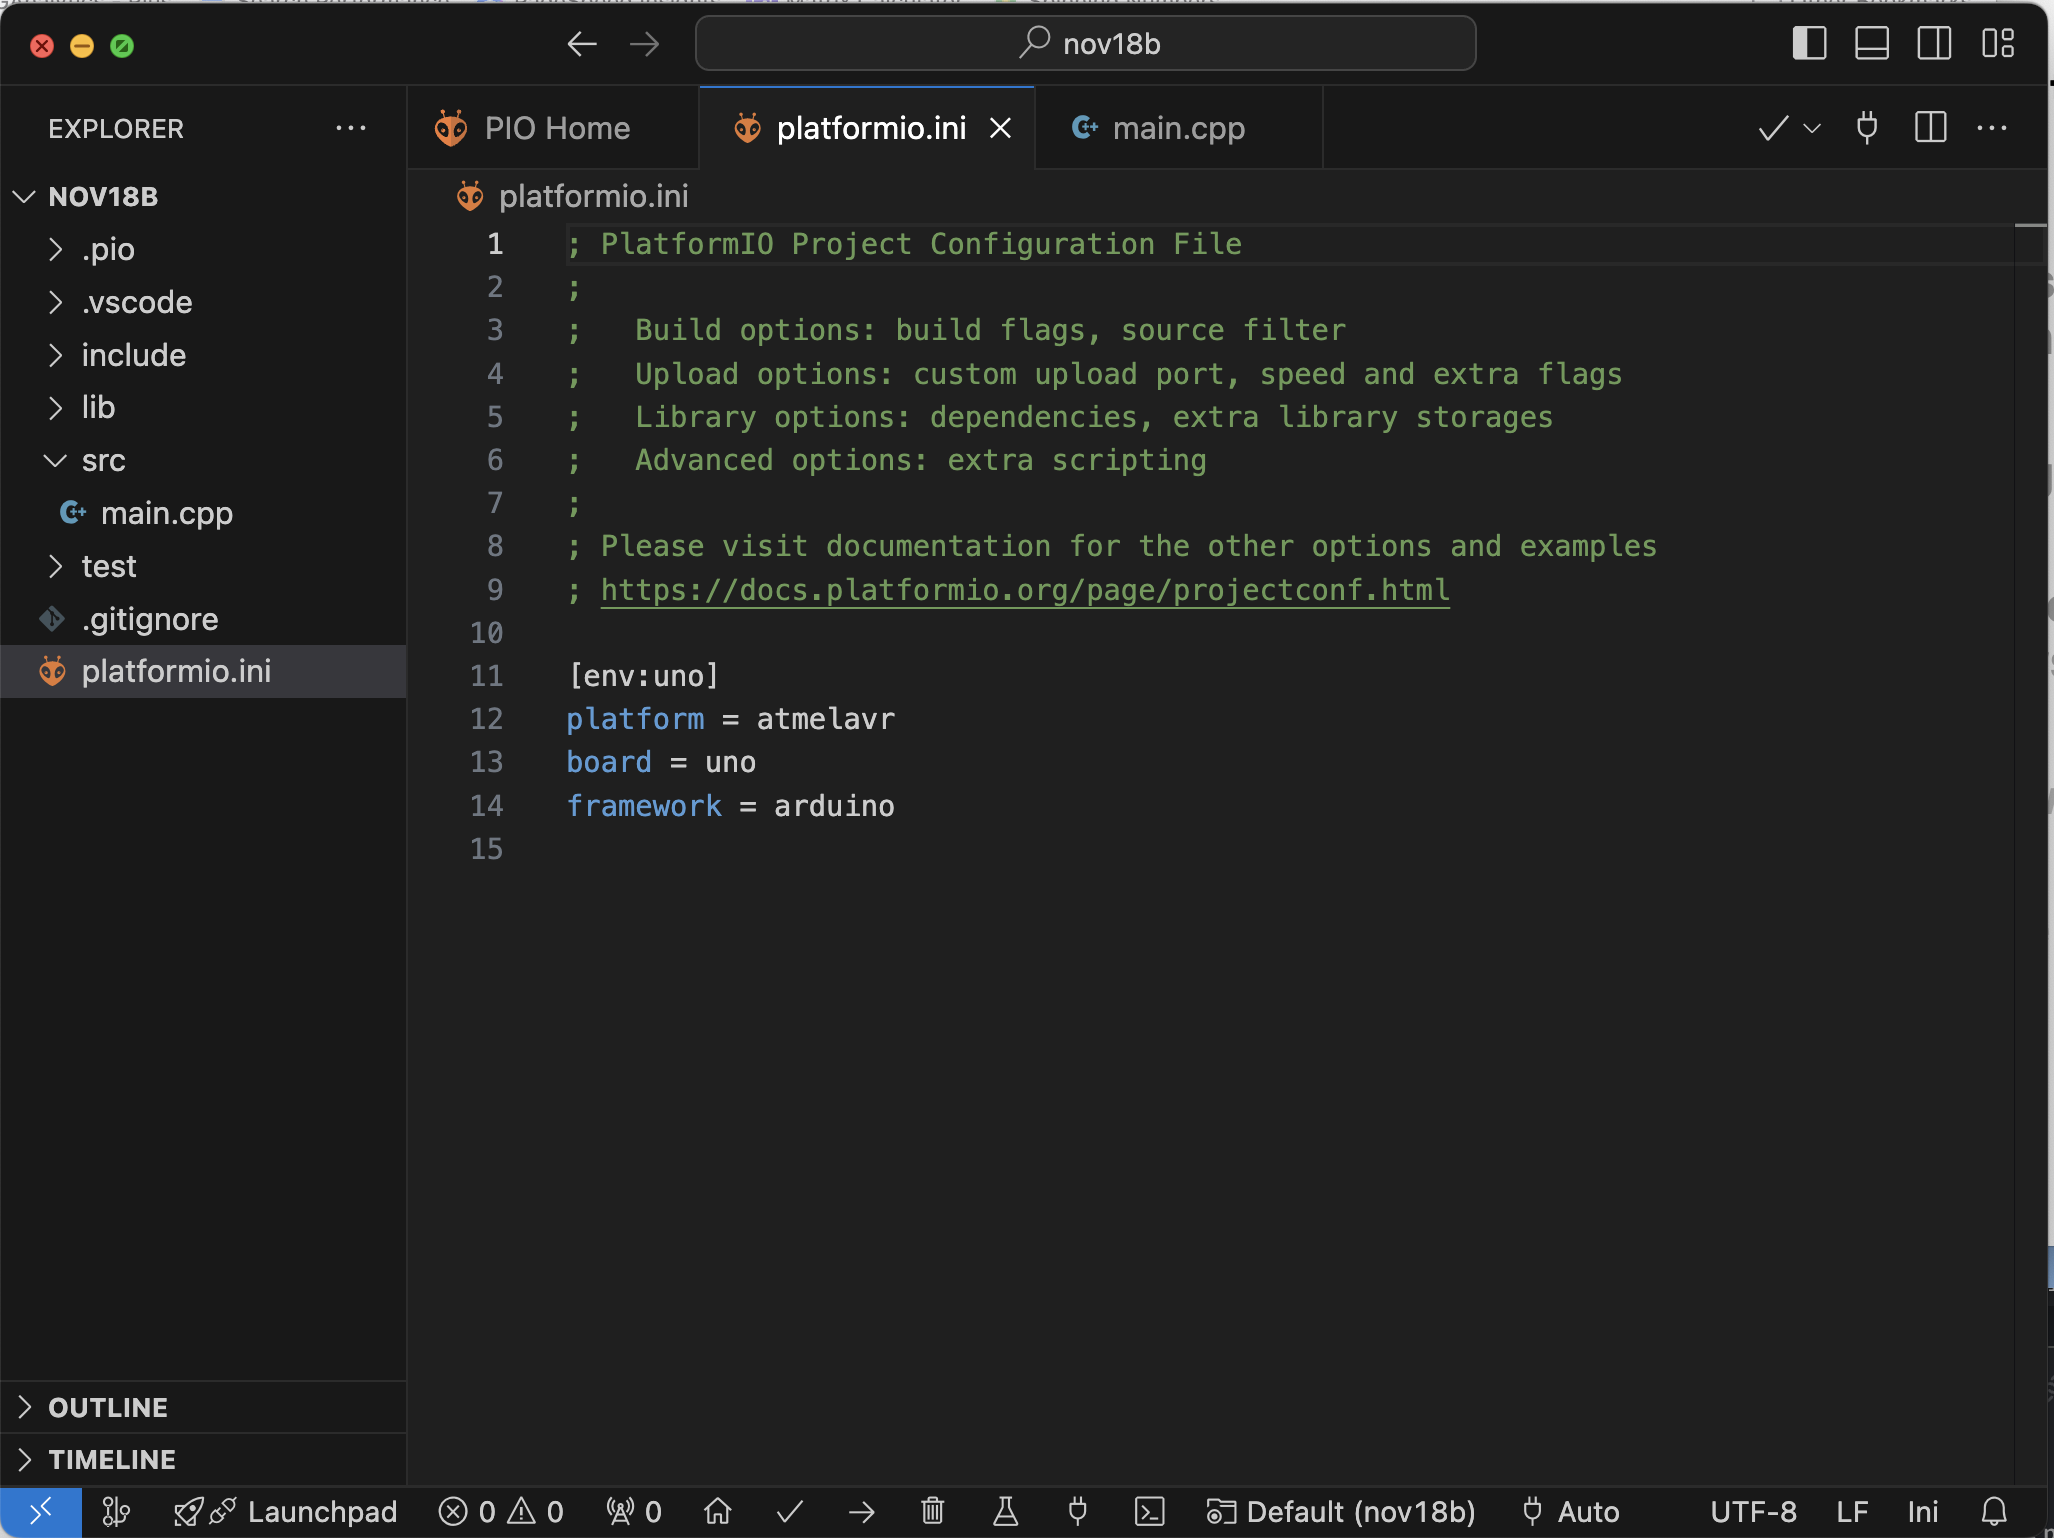Click PlatformIO Upload arrow in status bar
This screenshot has width=2054, height=1538.
(x=861, y=1511)
